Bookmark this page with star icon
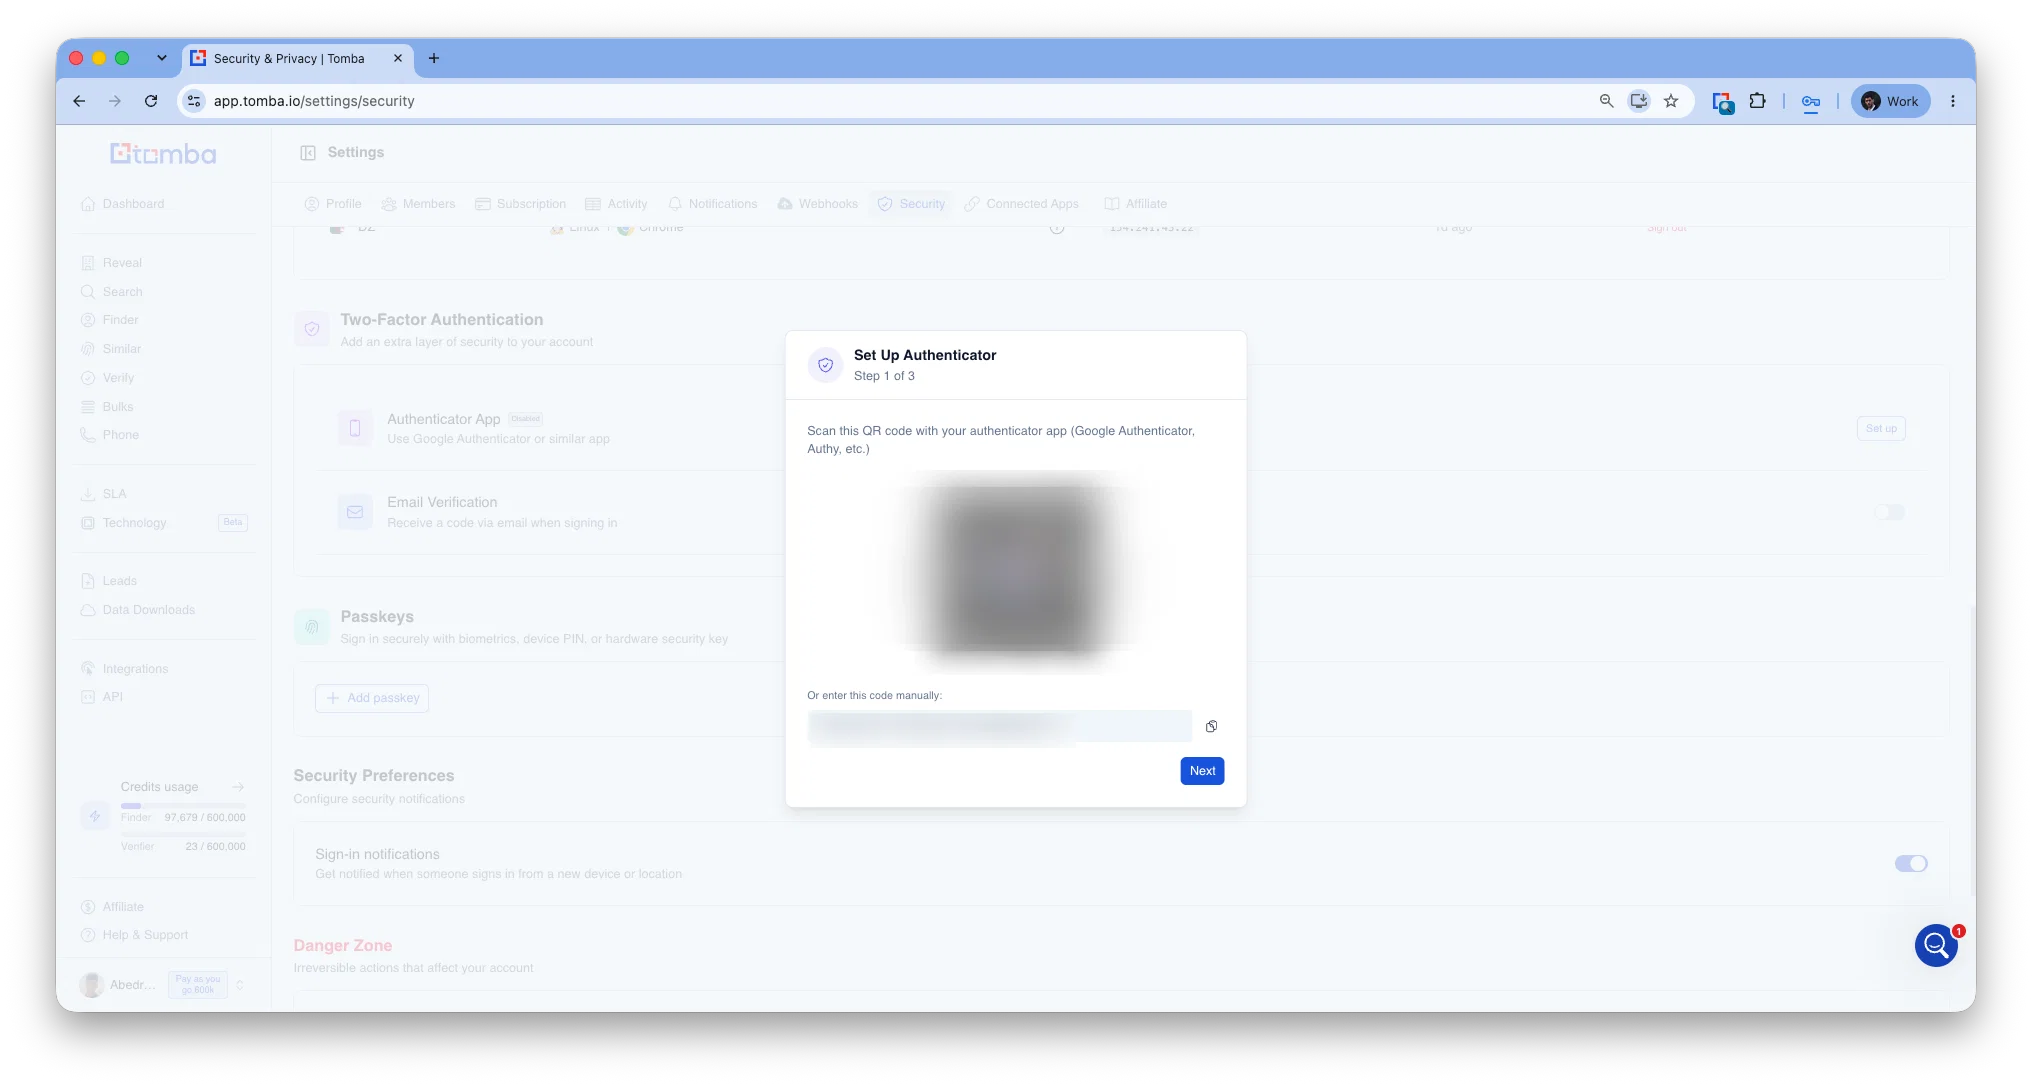This screenshot has width=2032, height=1086. coord(1671,101)
